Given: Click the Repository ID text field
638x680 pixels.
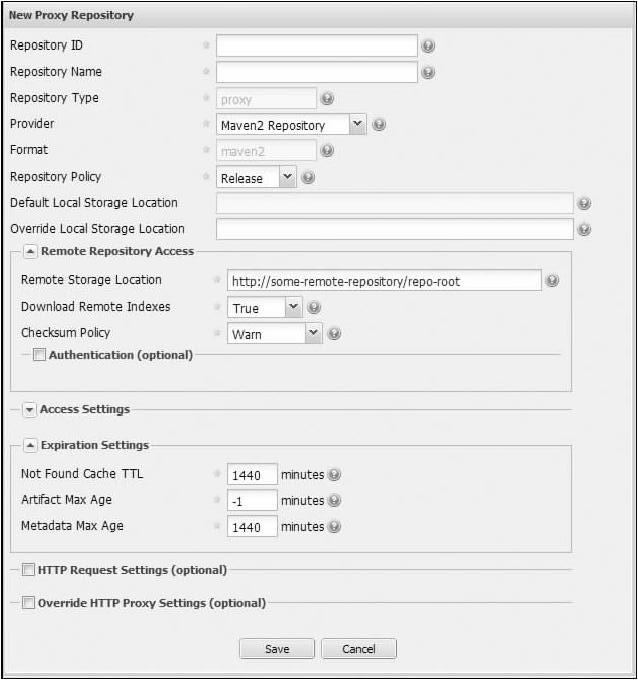Looking at the screenshot, I should tap(316, 46).
